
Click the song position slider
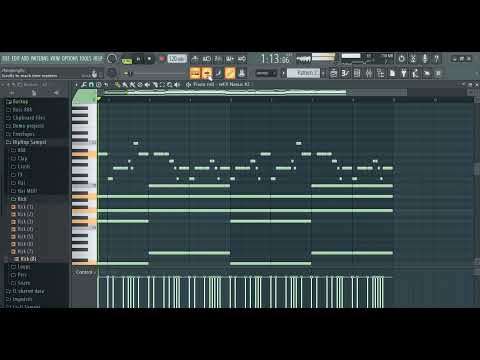[x=157, y=73]
